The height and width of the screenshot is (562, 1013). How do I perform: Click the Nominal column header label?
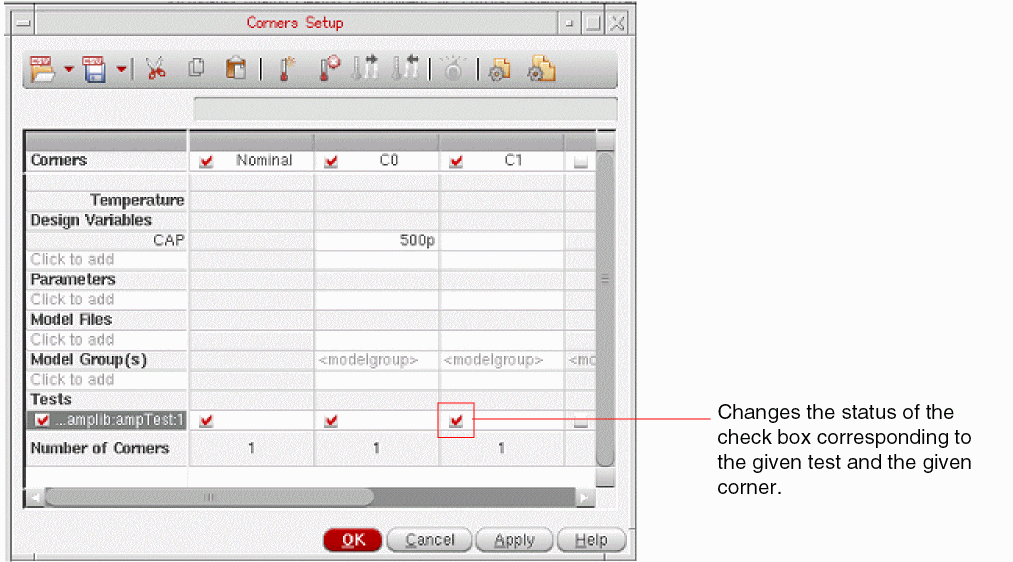coord(264,160)
